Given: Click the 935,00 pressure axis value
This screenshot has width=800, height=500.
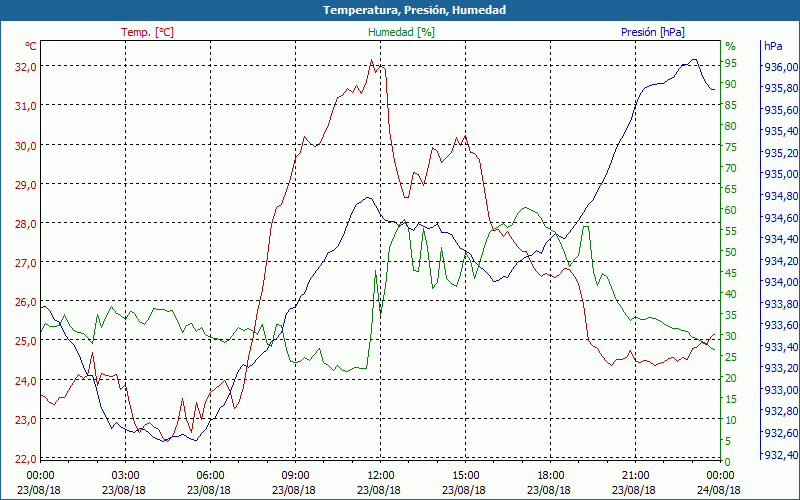Looking at the screenshot, I should (781, 174).
